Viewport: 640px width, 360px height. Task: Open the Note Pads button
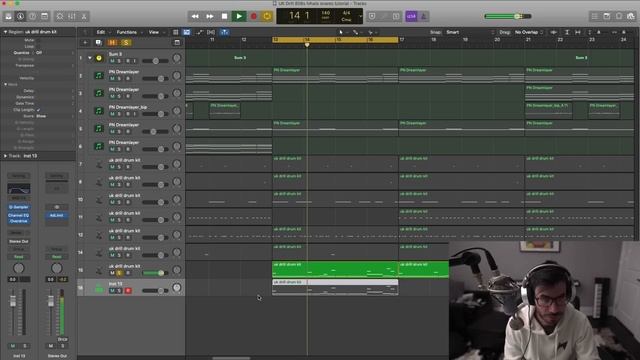coord(607,16)
